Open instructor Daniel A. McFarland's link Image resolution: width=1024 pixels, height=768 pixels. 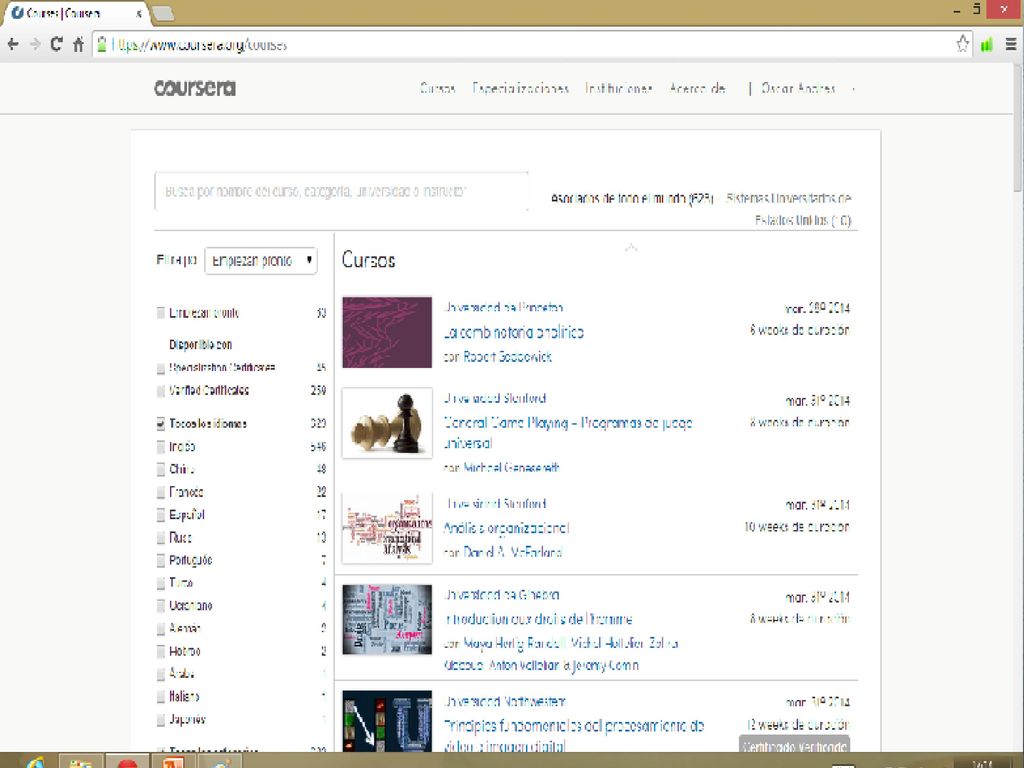513,552
